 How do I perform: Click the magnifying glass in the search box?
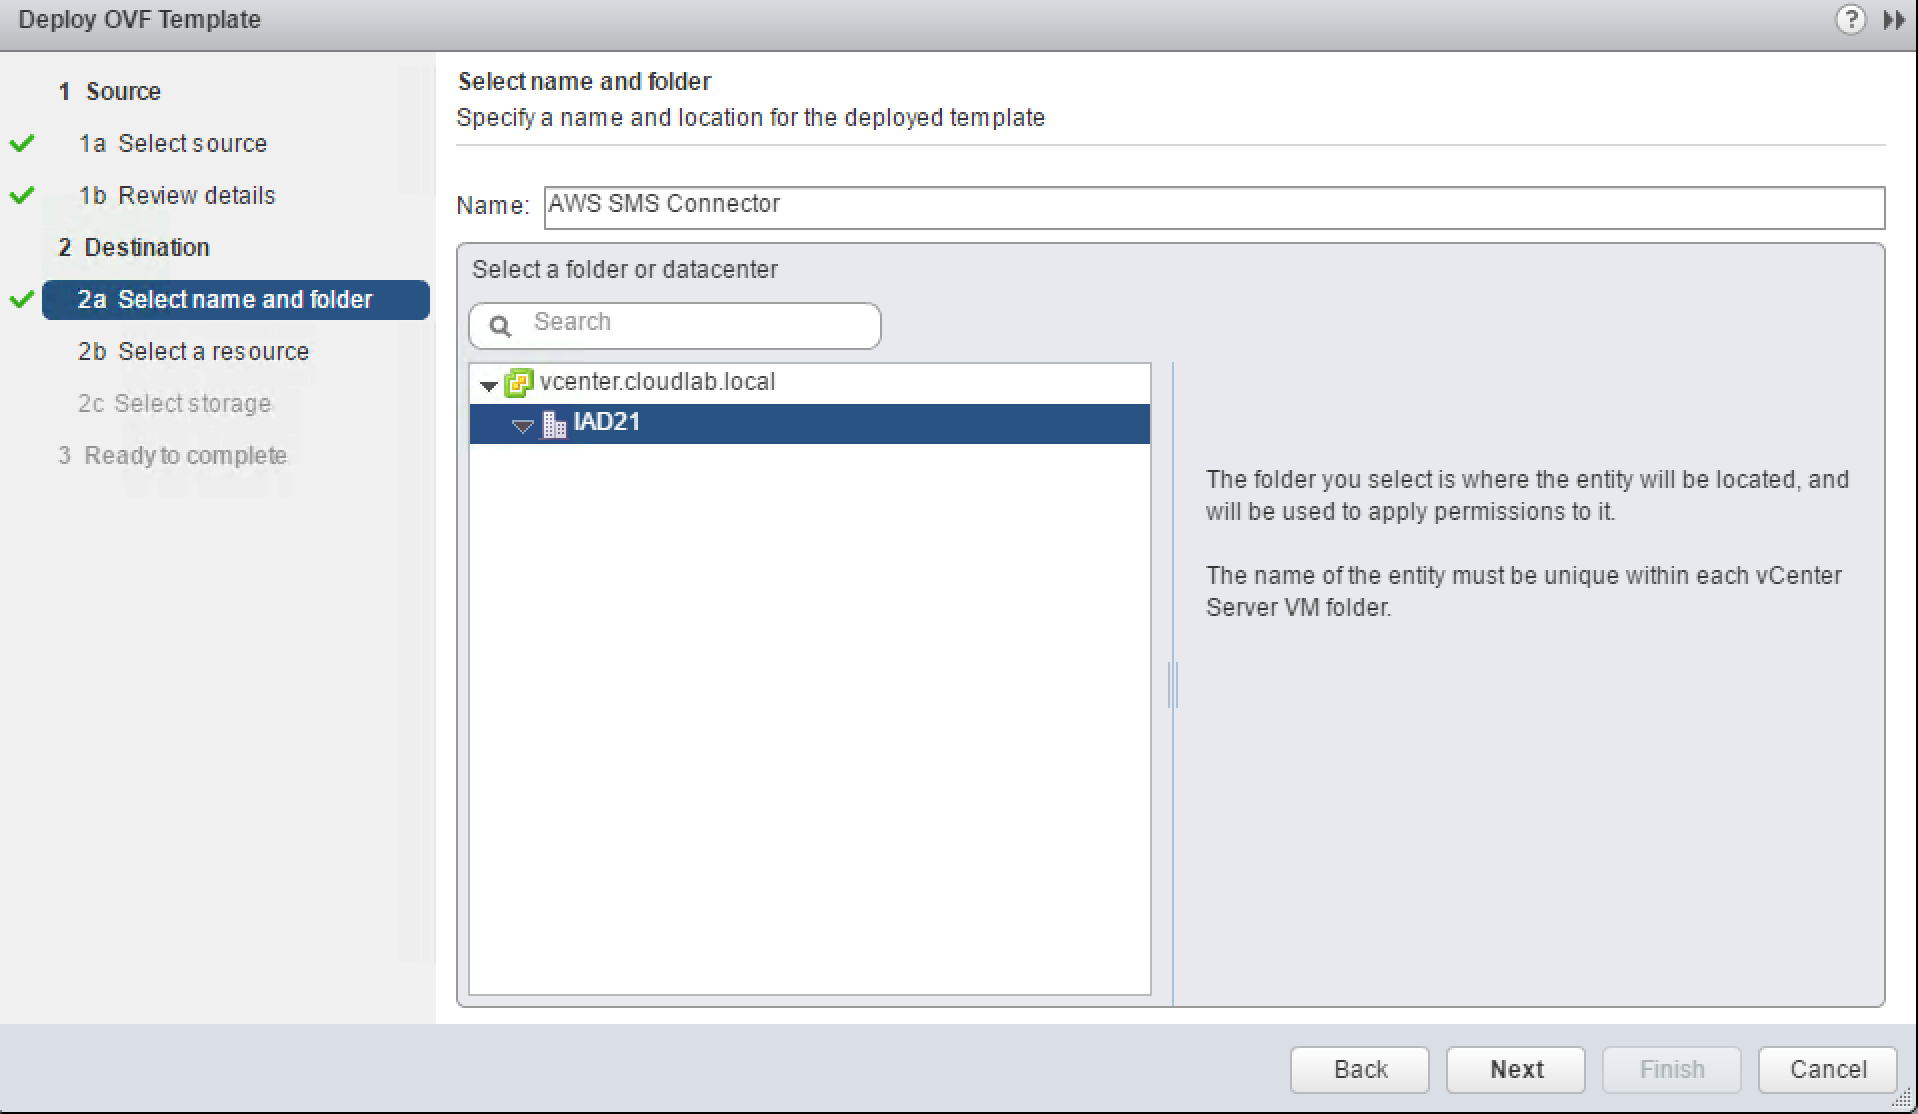pos(500,325)
